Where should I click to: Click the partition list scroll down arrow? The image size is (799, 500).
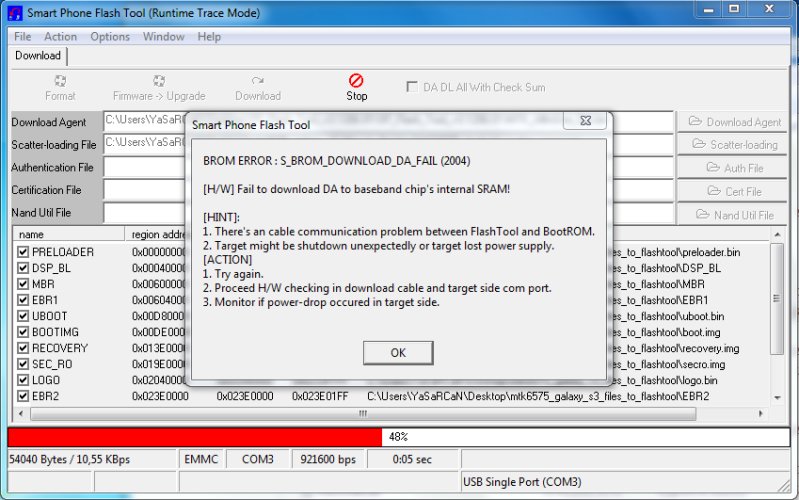coord(777,398)
